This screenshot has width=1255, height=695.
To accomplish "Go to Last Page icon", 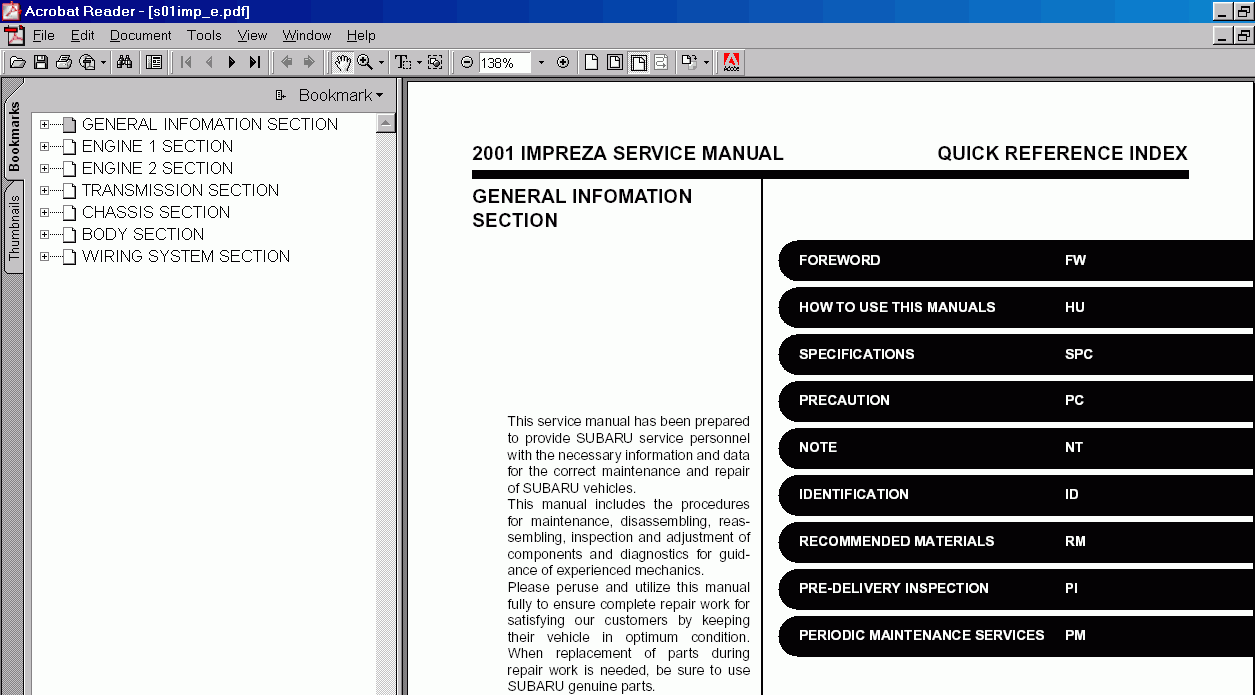I will 255,62.
